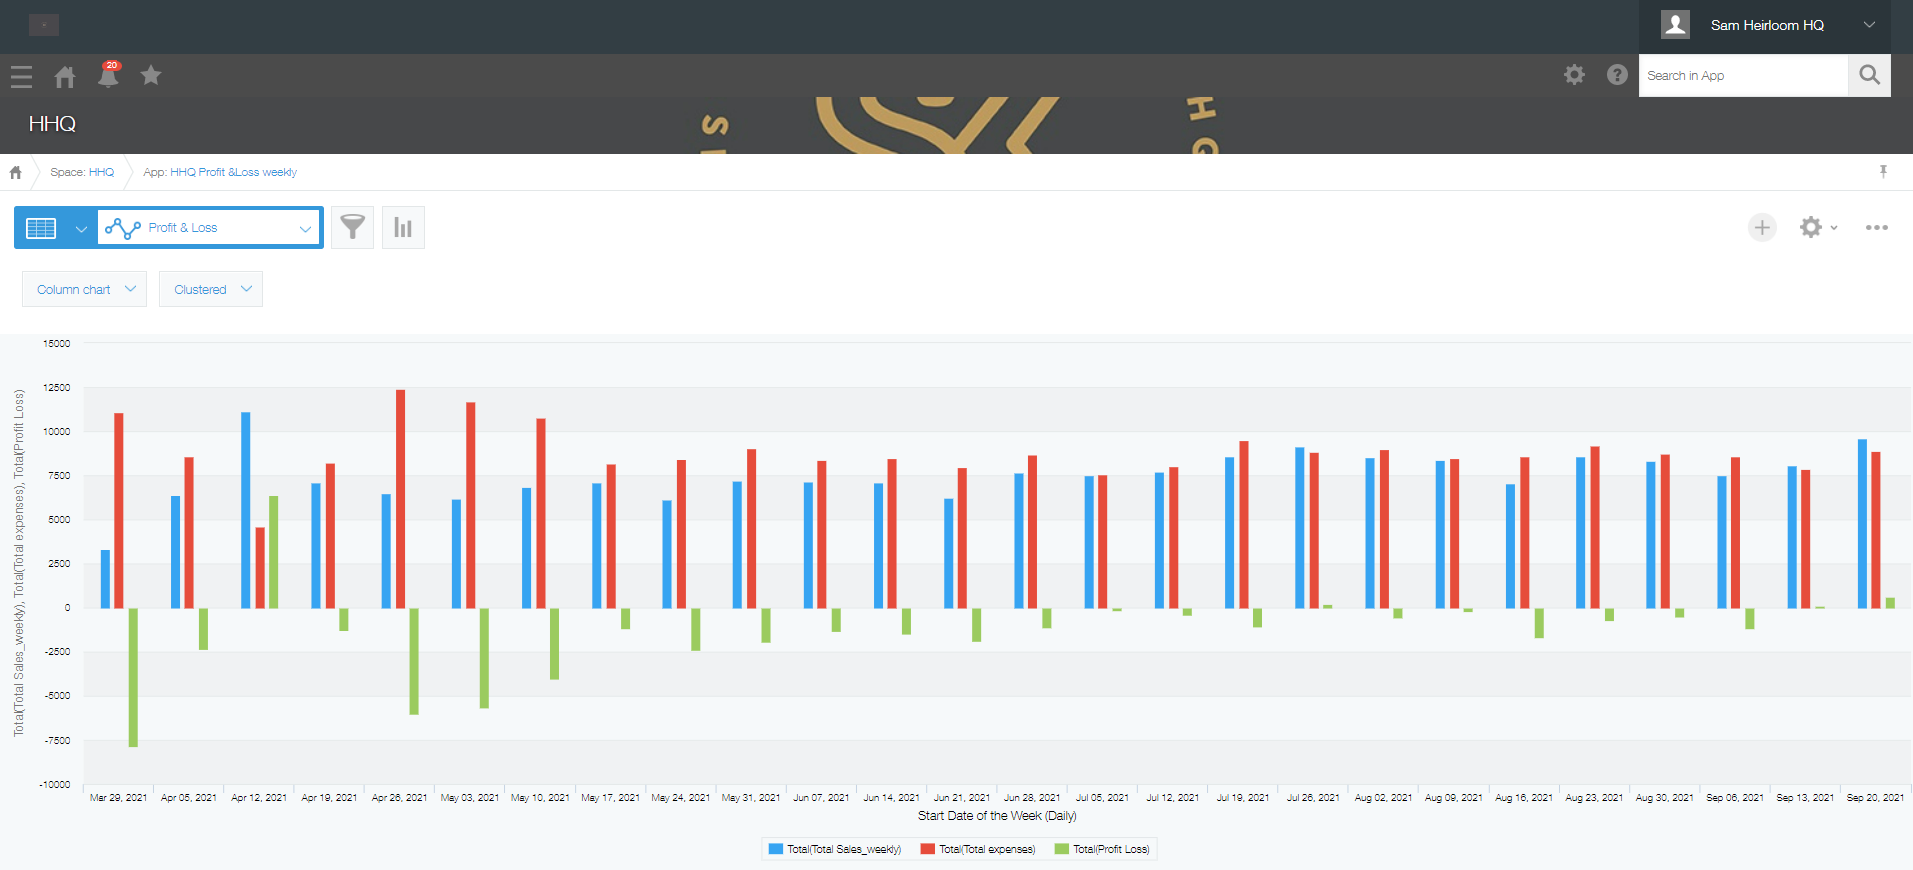
Task: Add a new record with plus button
Action: pos(1762,228)
